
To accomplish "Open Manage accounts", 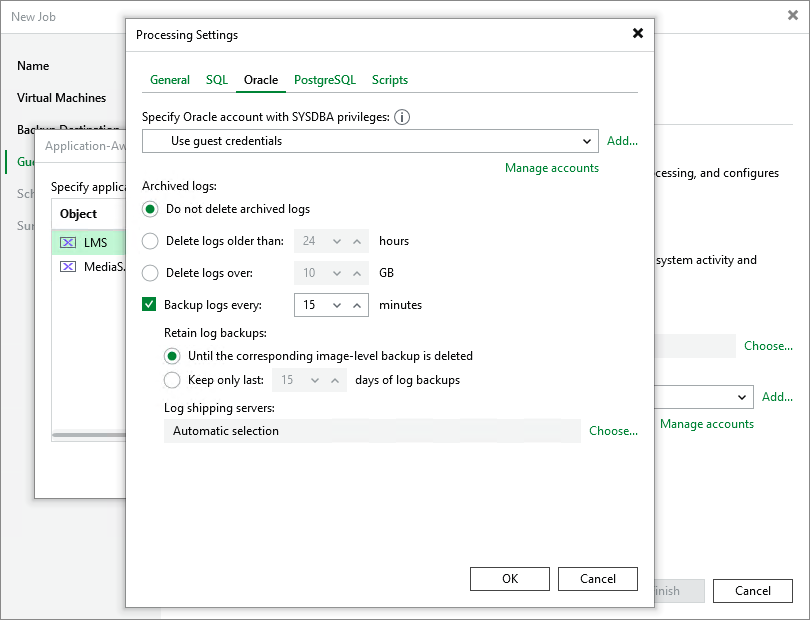I will pyautogui.click(x=551, y=168).
